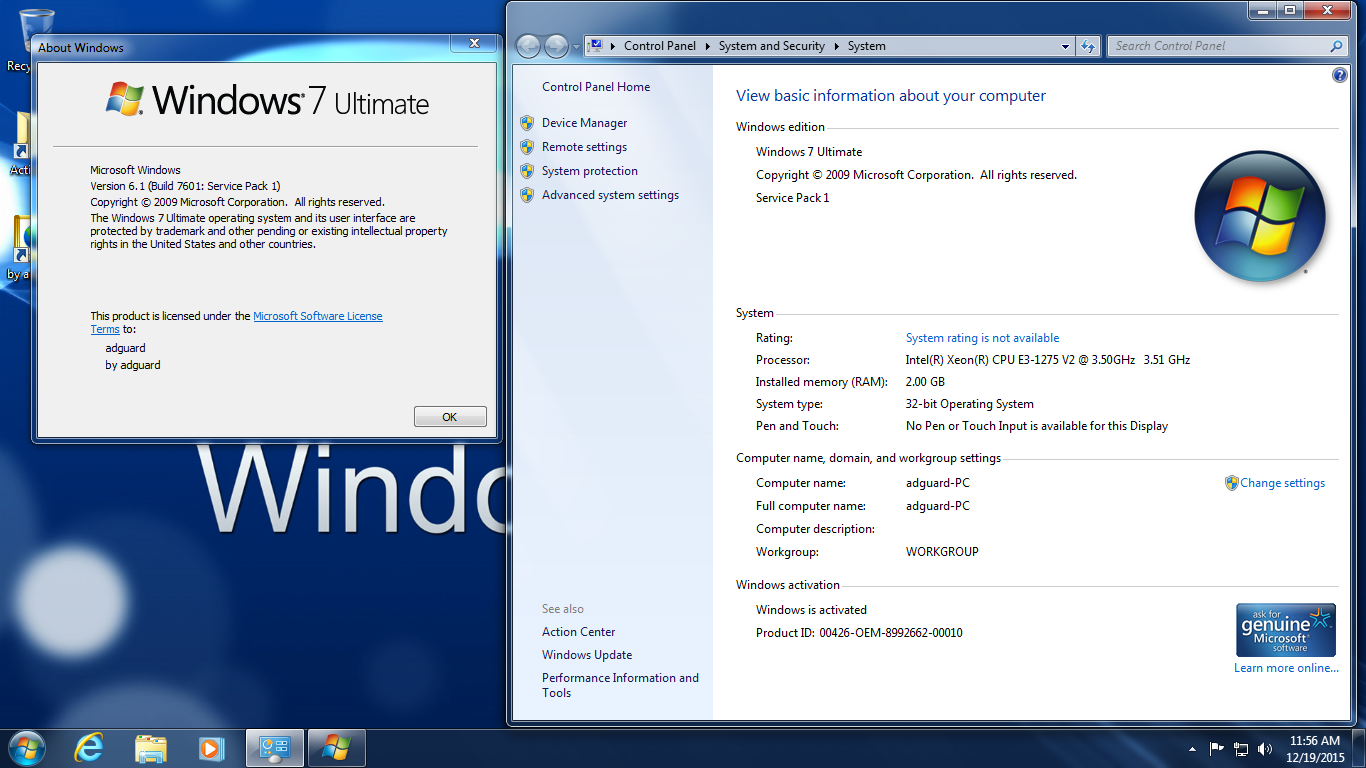This screenshot has height=768, width=1366.
Task: Click the Advanced system settings shield icon
Action: coord(527,195)
